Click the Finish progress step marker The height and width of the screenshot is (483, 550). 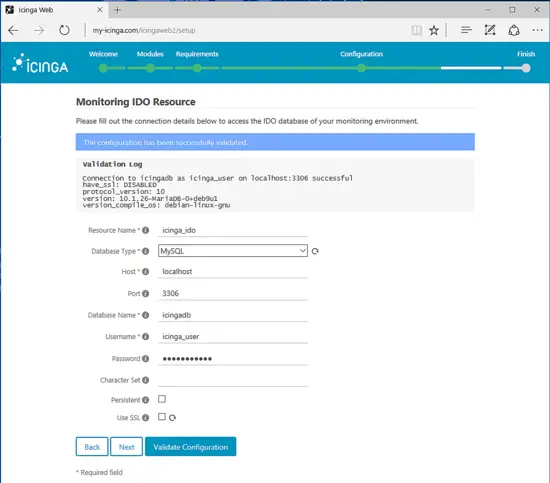tap(526, 68)
